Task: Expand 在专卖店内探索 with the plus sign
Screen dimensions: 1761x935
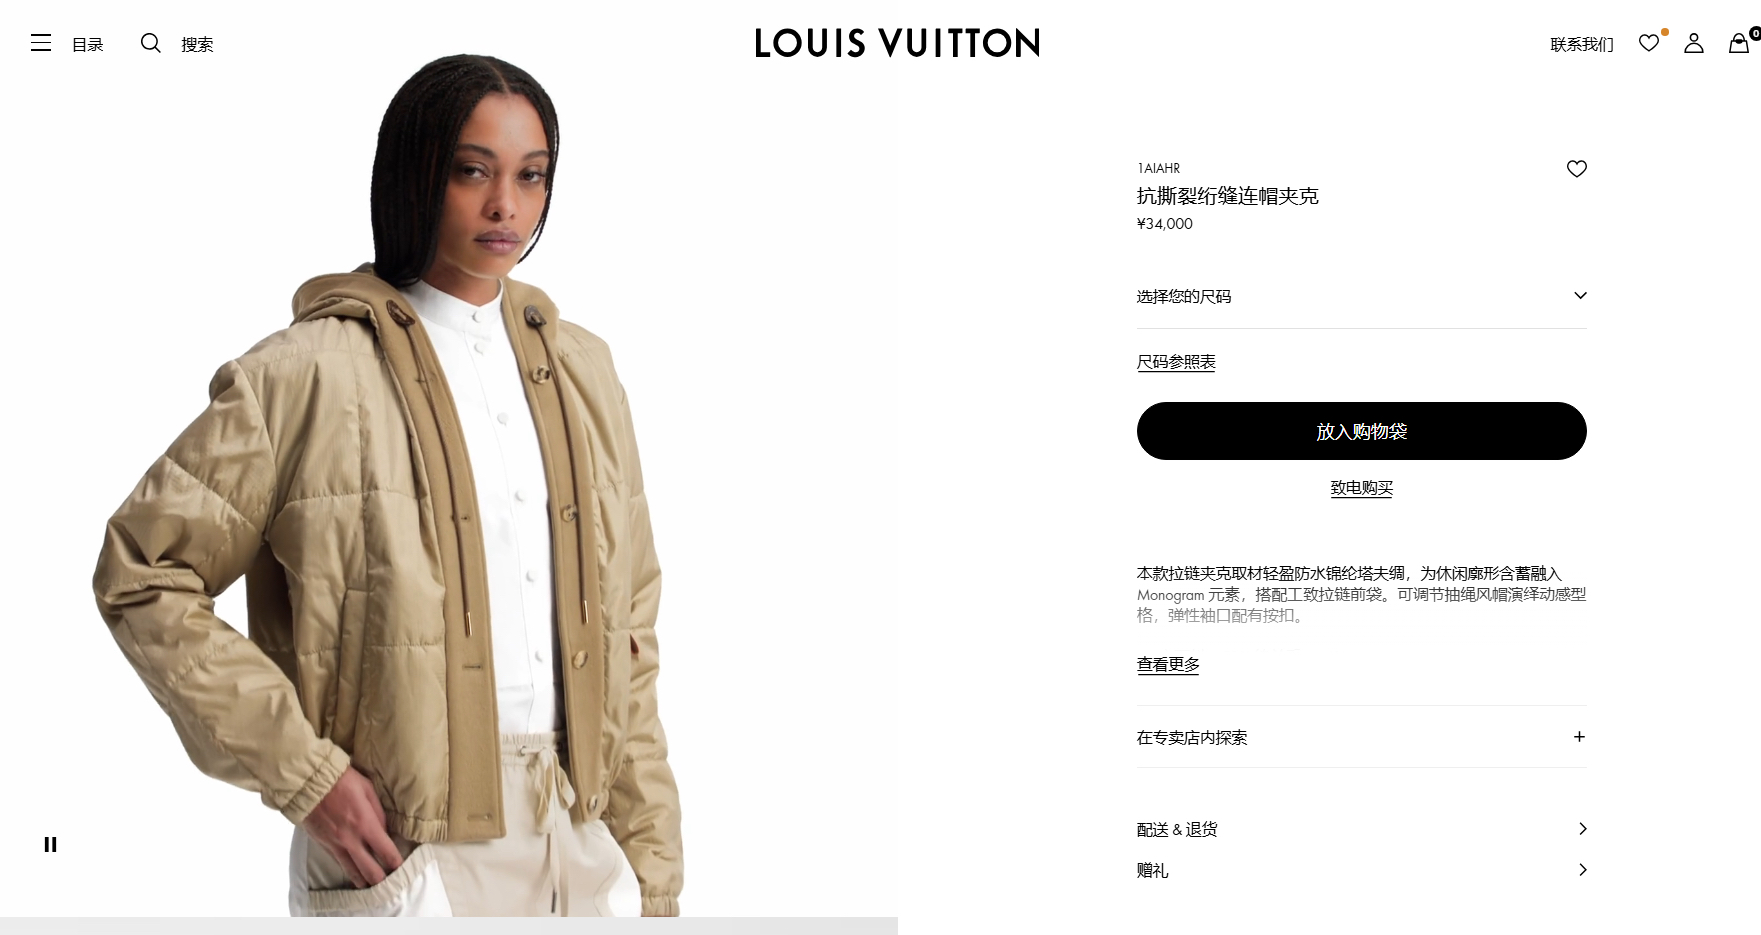Action: (1579, 737)
